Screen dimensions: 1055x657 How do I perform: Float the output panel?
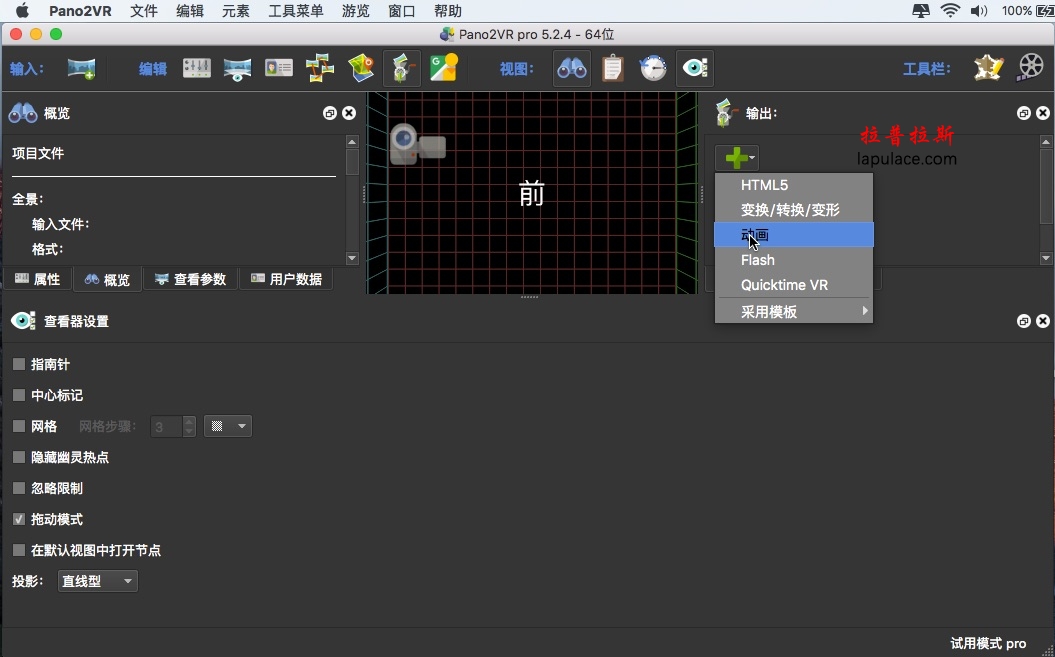point(1023,113)
